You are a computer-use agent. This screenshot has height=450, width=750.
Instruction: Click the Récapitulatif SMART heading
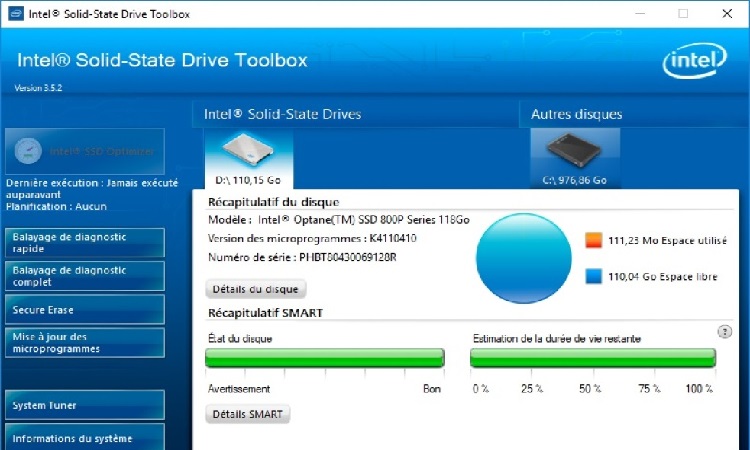265,313
